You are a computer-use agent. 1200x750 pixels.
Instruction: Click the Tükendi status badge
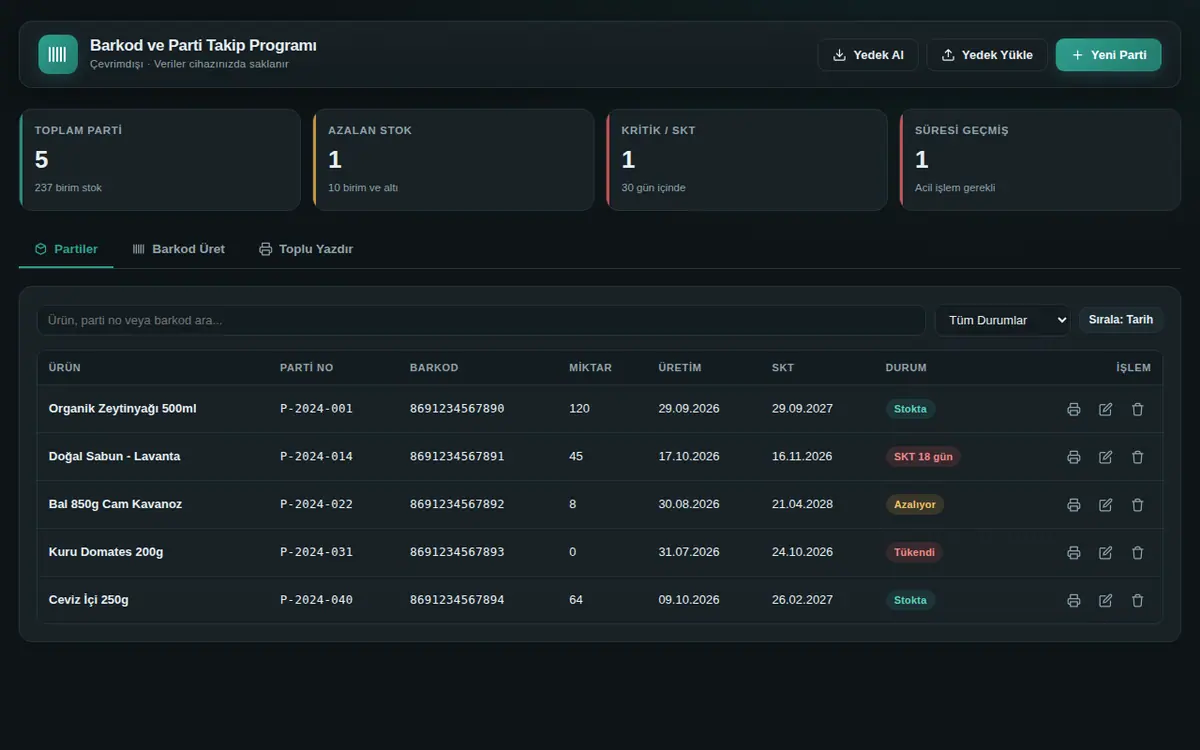(914, 553)
